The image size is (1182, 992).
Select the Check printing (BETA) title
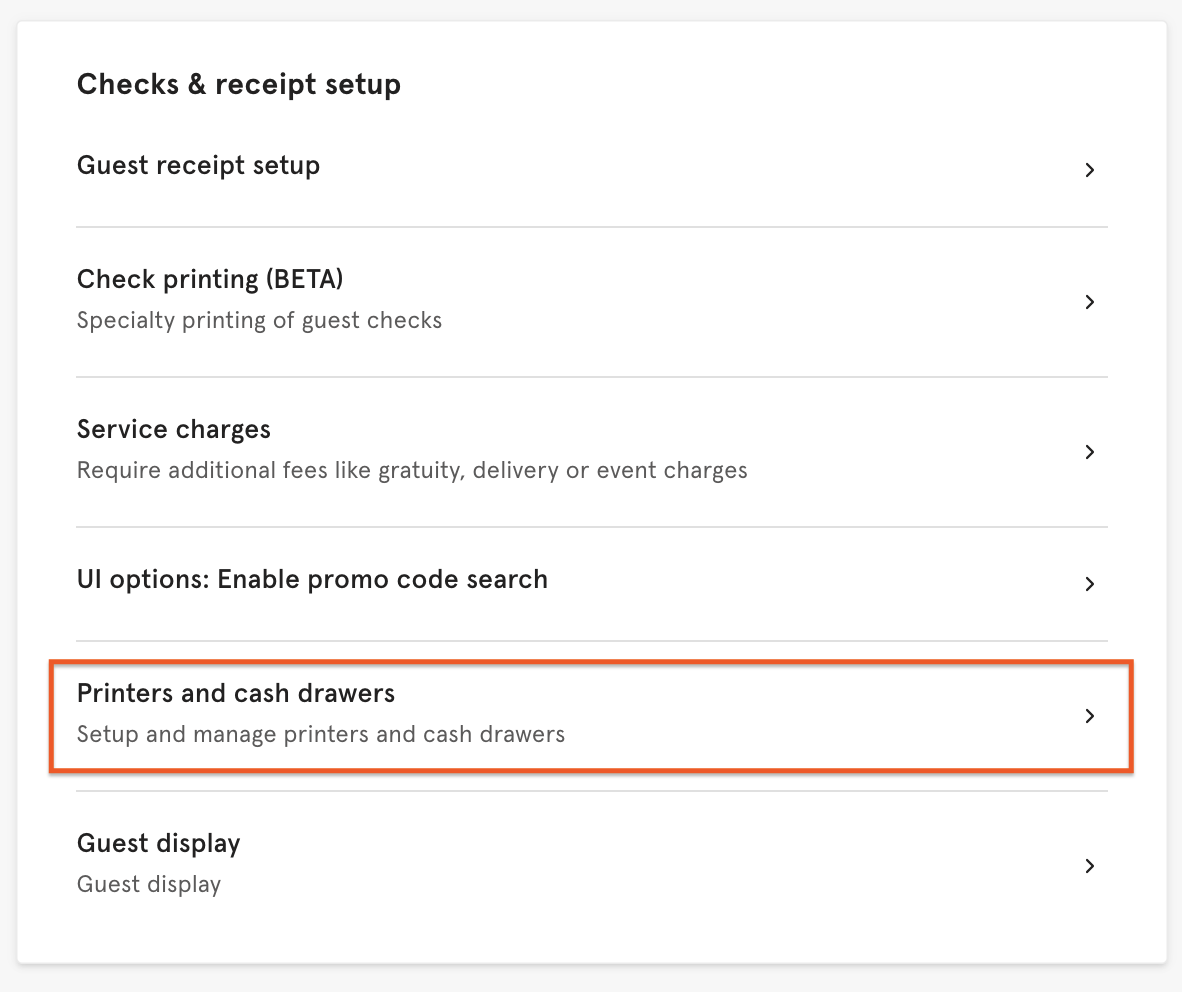(x=210, y=279)
